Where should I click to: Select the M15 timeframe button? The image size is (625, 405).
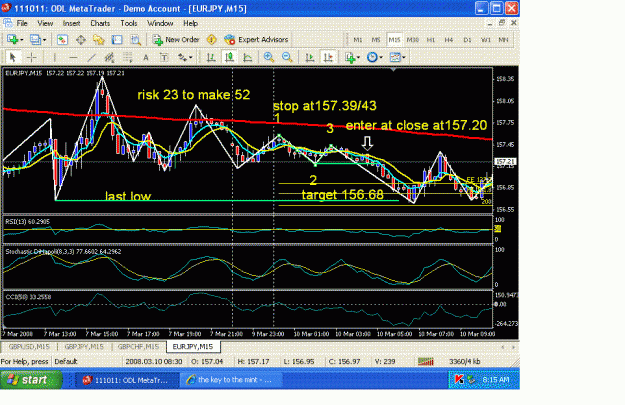[x=394, y=40]
